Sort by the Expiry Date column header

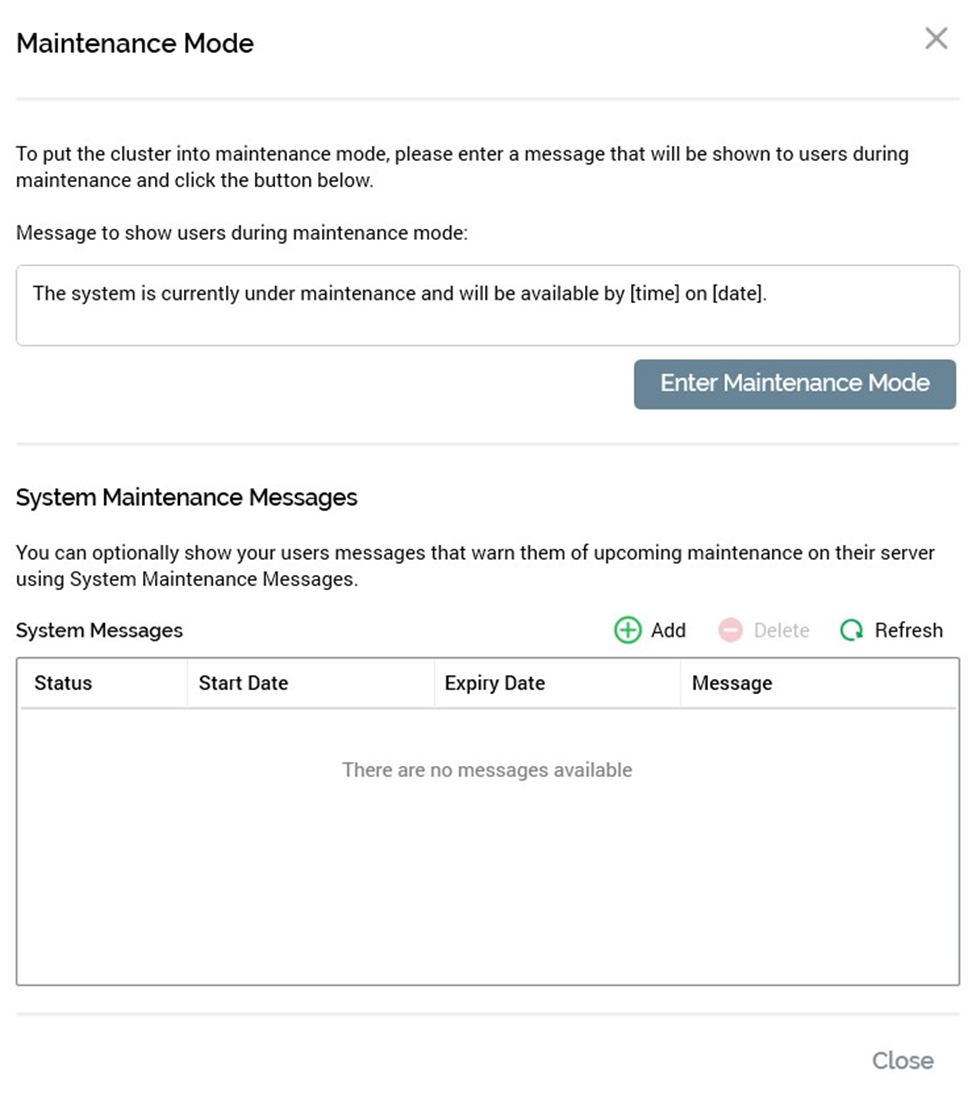(495, 683)
